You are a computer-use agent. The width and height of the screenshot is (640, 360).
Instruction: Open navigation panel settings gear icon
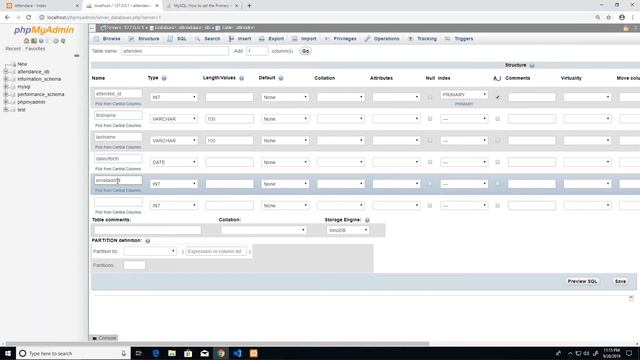tap(56, 41)
